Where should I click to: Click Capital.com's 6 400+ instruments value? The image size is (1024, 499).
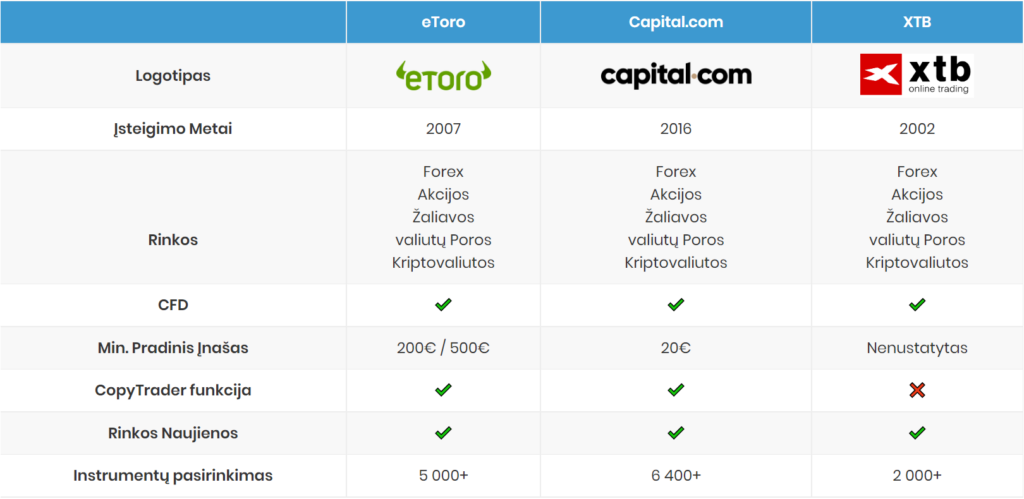pos(676,475)
